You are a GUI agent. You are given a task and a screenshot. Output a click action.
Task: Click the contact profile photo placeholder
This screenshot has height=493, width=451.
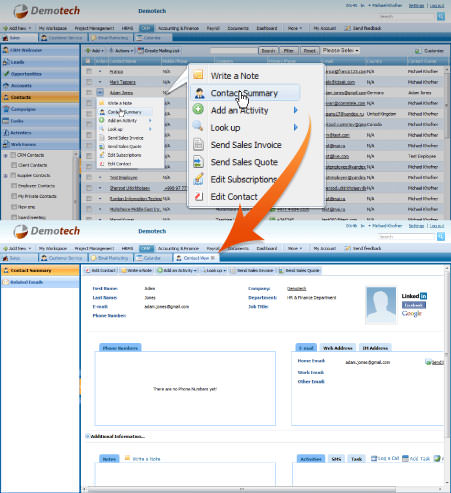tap(381, 305)
